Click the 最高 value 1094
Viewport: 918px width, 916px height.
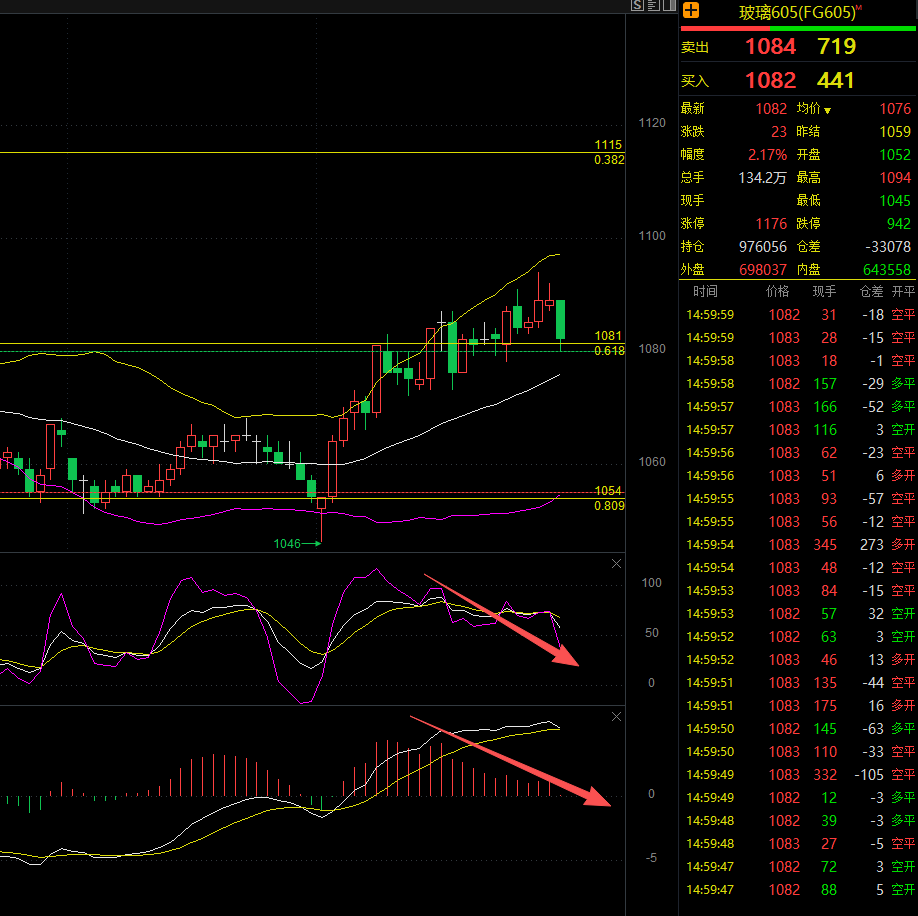[x=895, y=177]
